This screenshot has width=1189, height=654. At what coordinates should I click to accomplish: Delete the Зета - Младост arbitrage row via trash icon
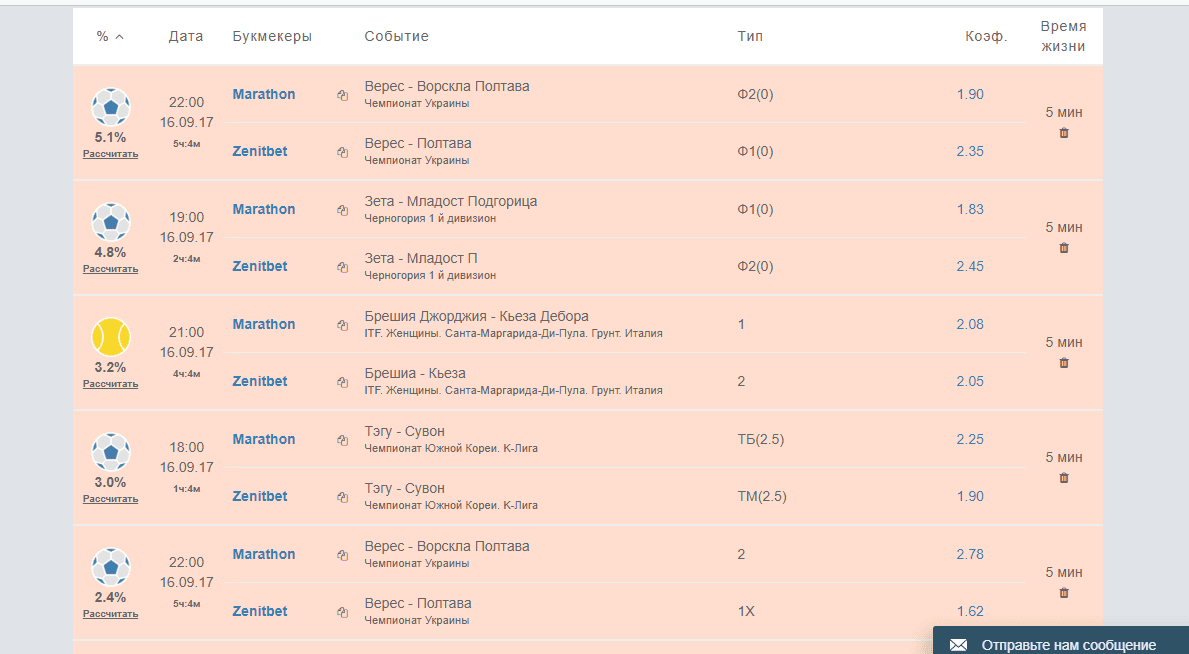(x=1064, y=248)
